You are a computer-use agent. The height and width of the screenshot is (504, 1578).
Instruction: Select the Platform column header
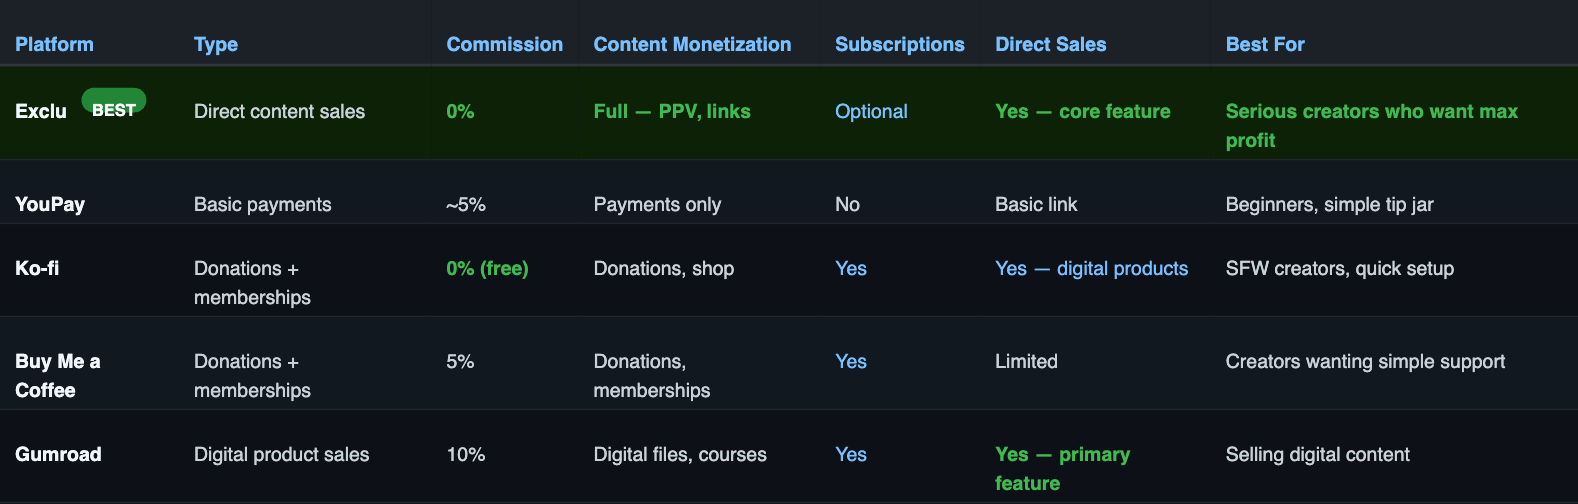coord(54,44)
